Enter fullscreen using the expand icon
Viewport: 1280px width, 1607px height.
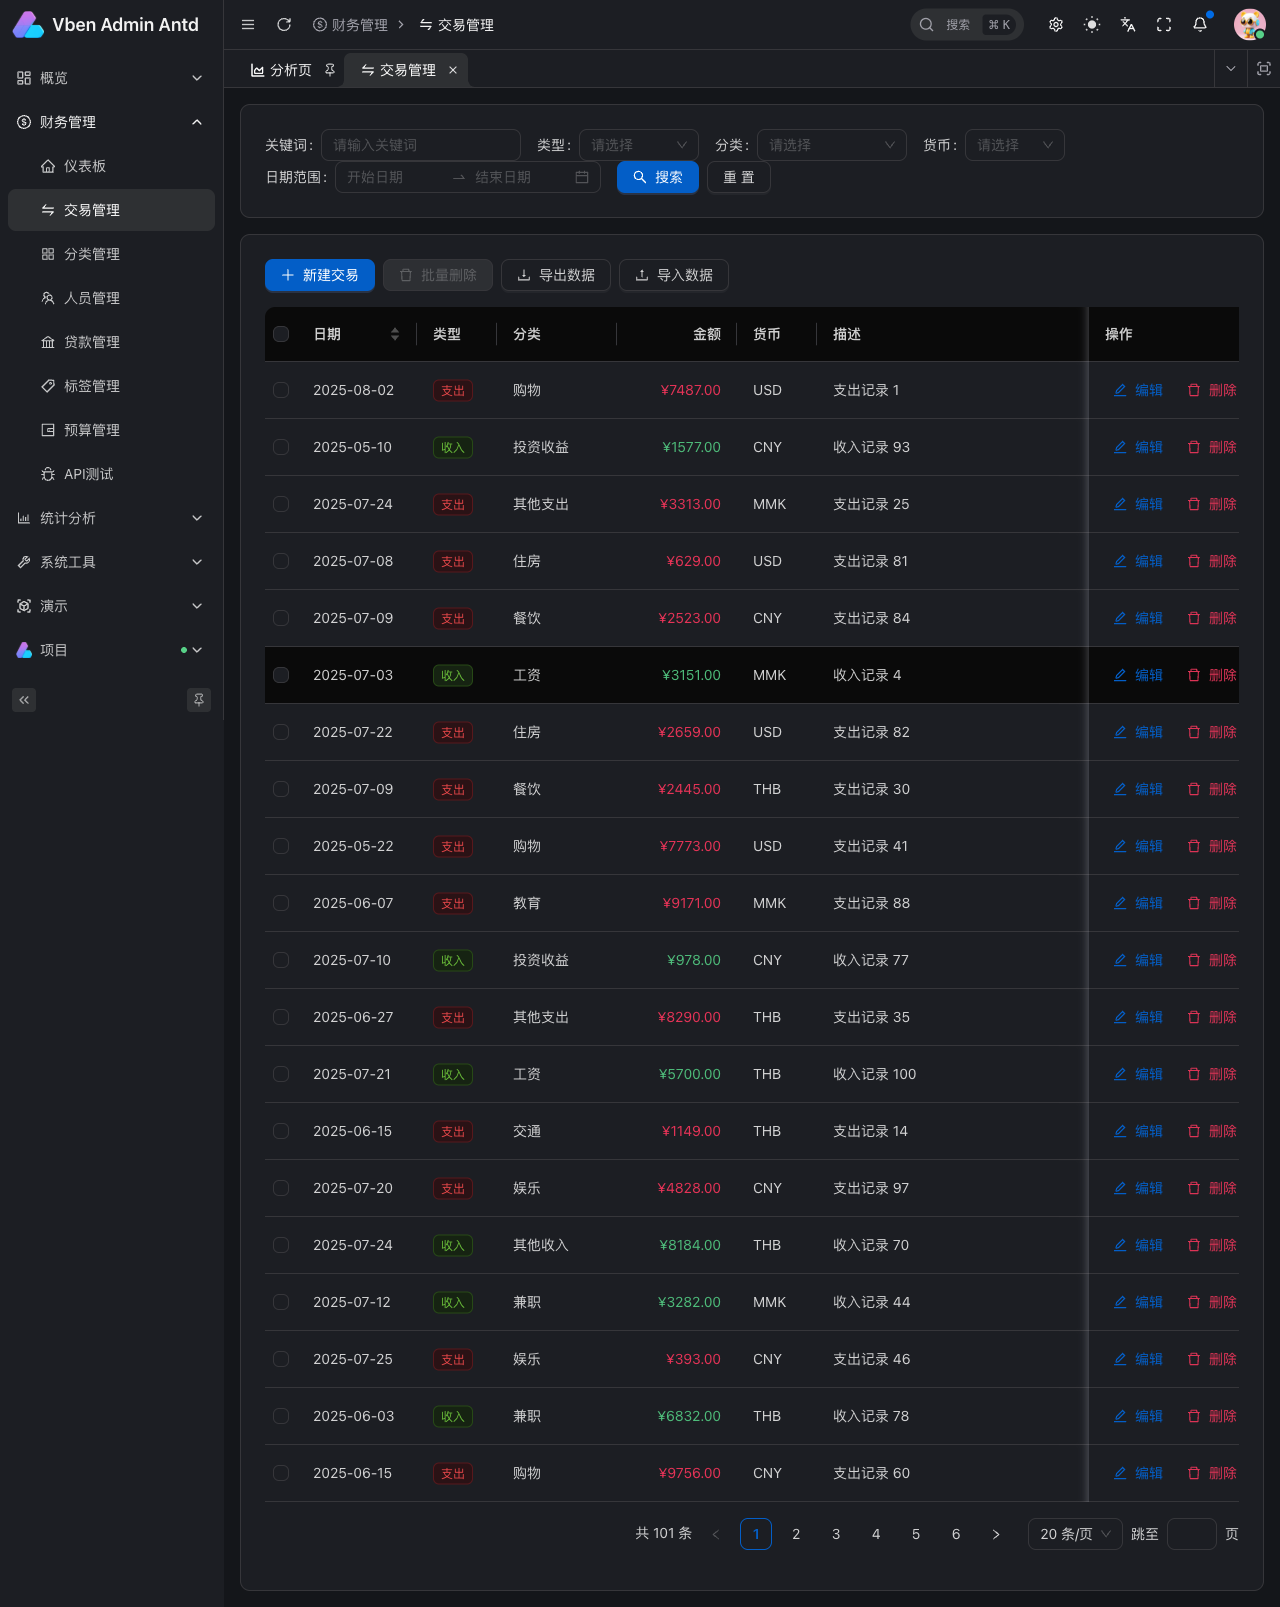coord(1164,25)
